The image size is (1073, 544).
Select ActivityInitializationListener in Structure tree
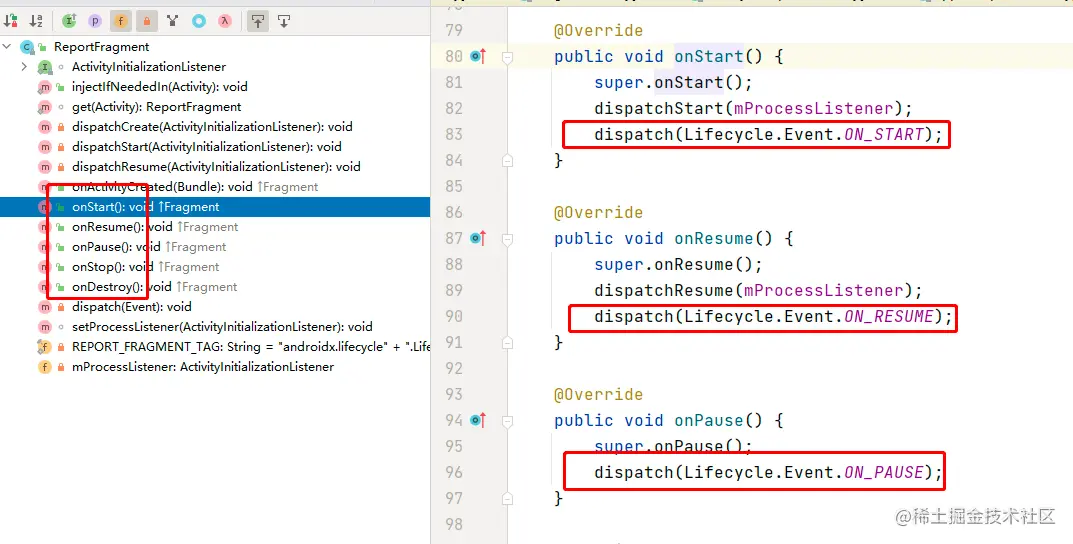148,66
